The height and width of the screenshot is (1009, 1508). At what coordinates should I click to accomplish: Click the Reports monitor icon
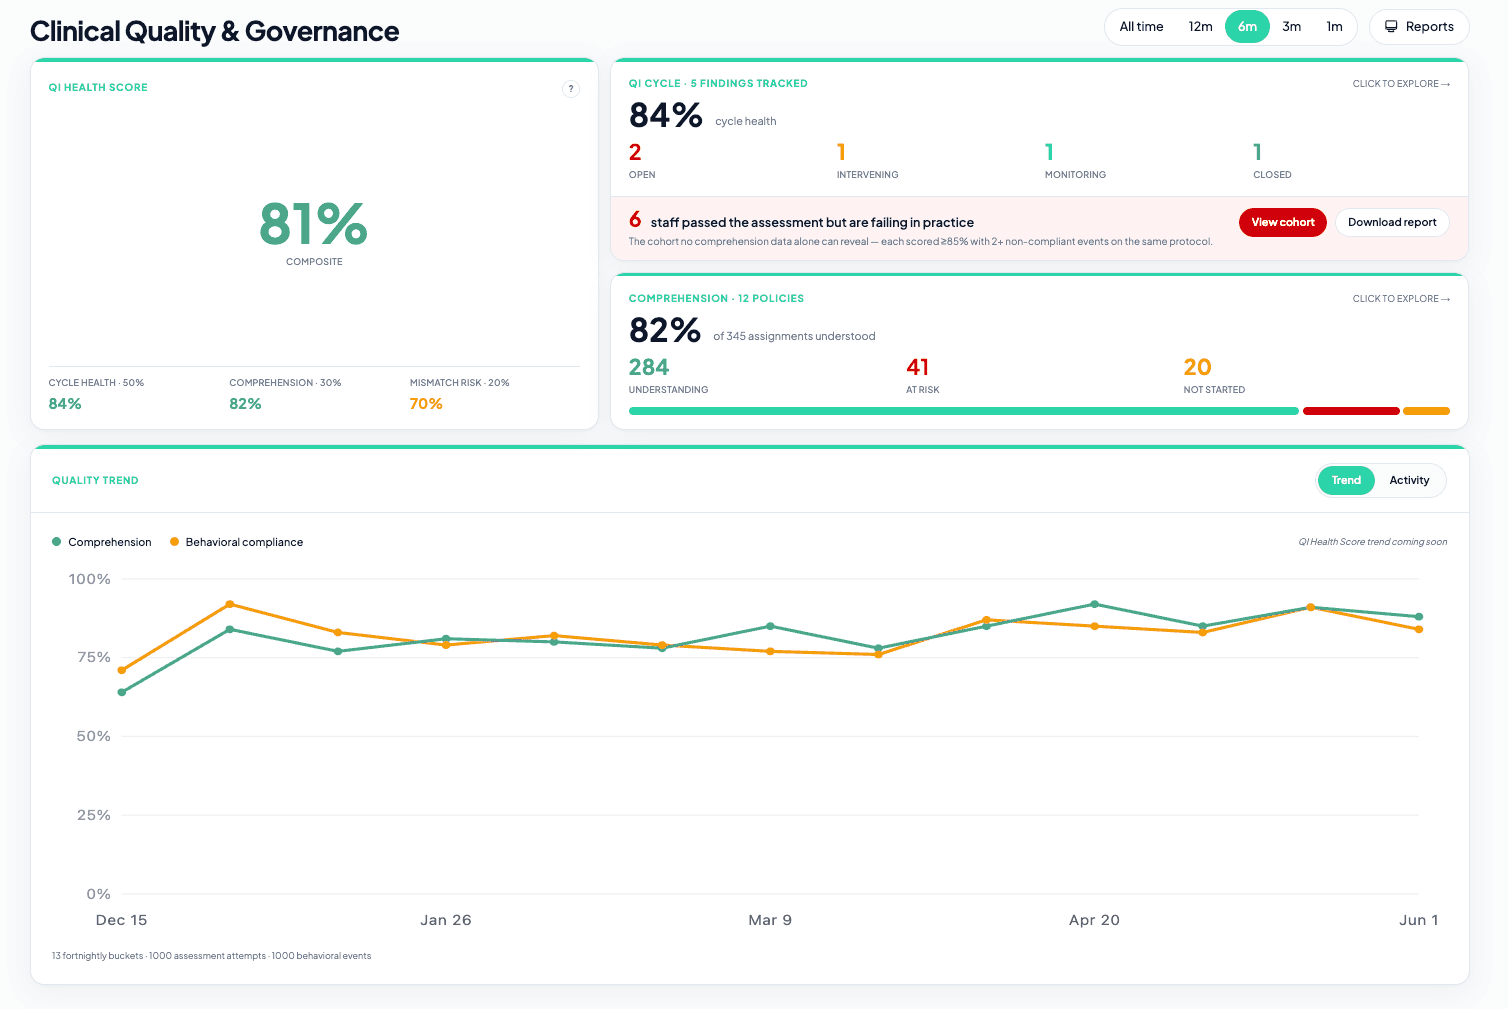1391,27
